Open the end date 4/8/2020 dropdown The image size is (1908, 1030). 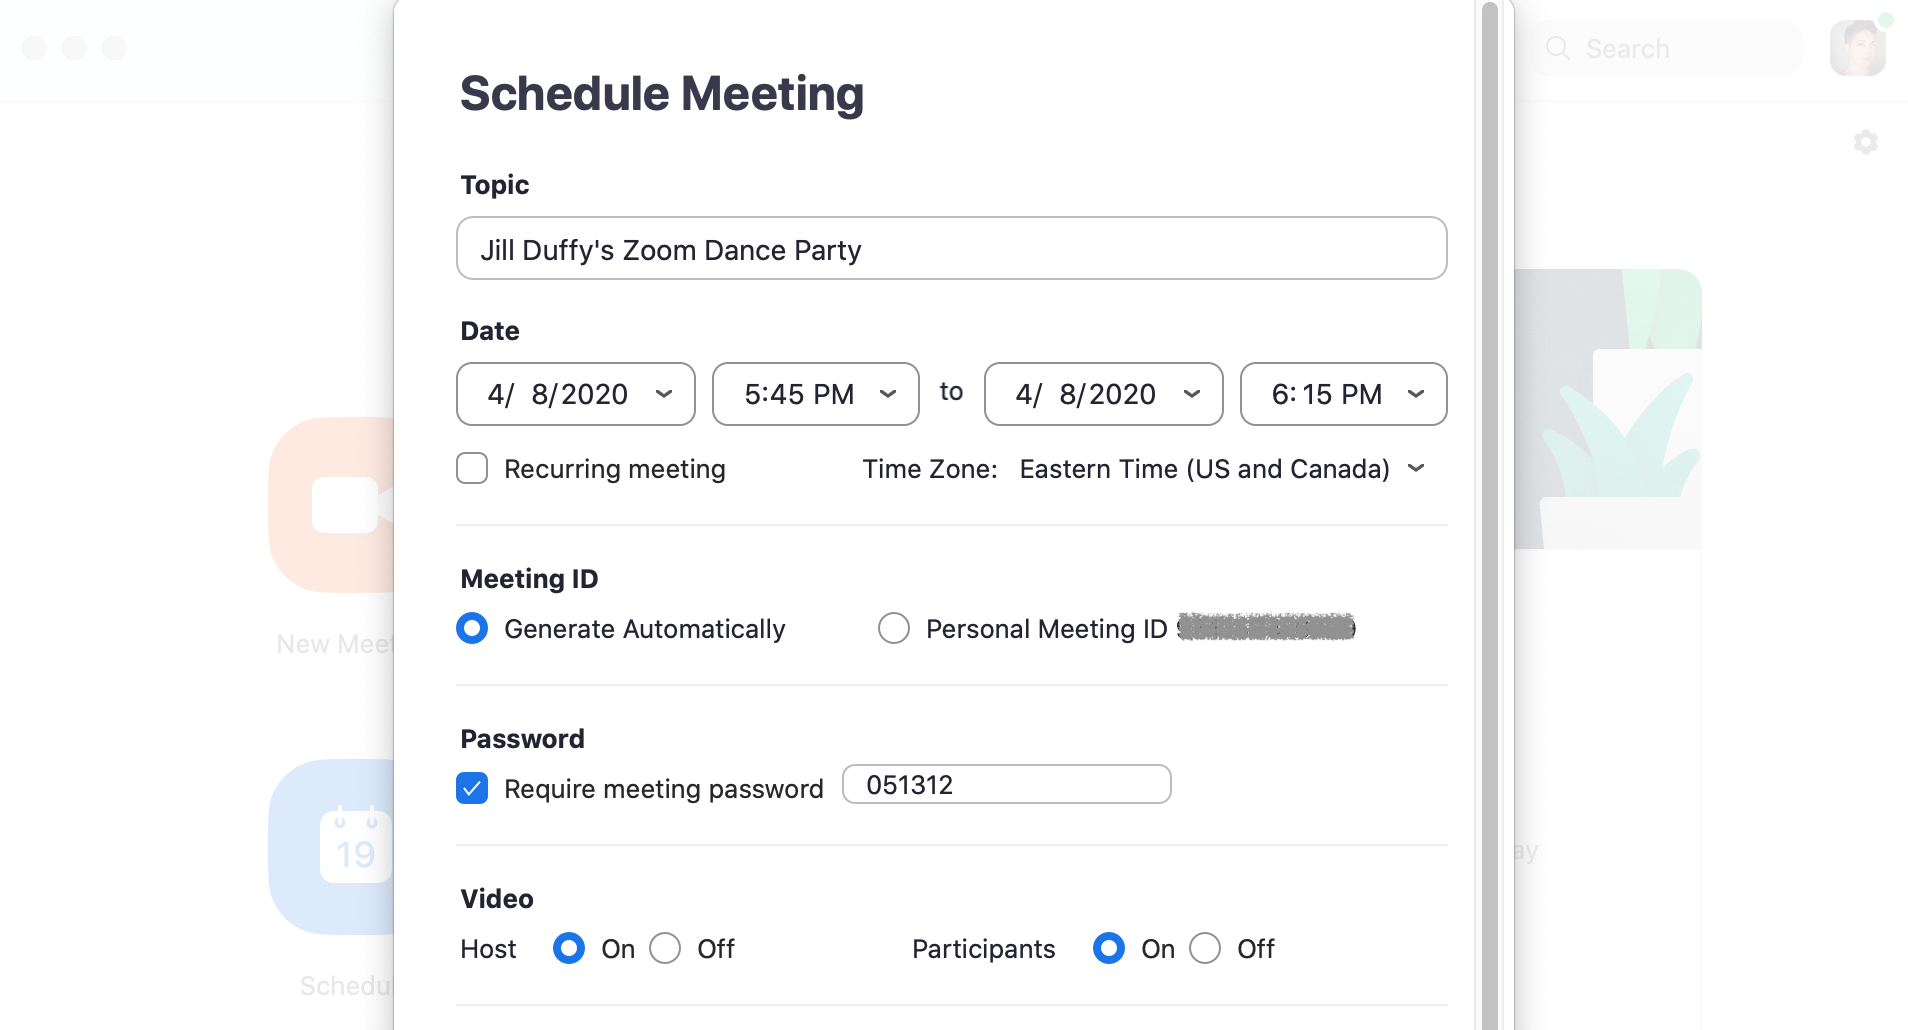coord(1104,394)
